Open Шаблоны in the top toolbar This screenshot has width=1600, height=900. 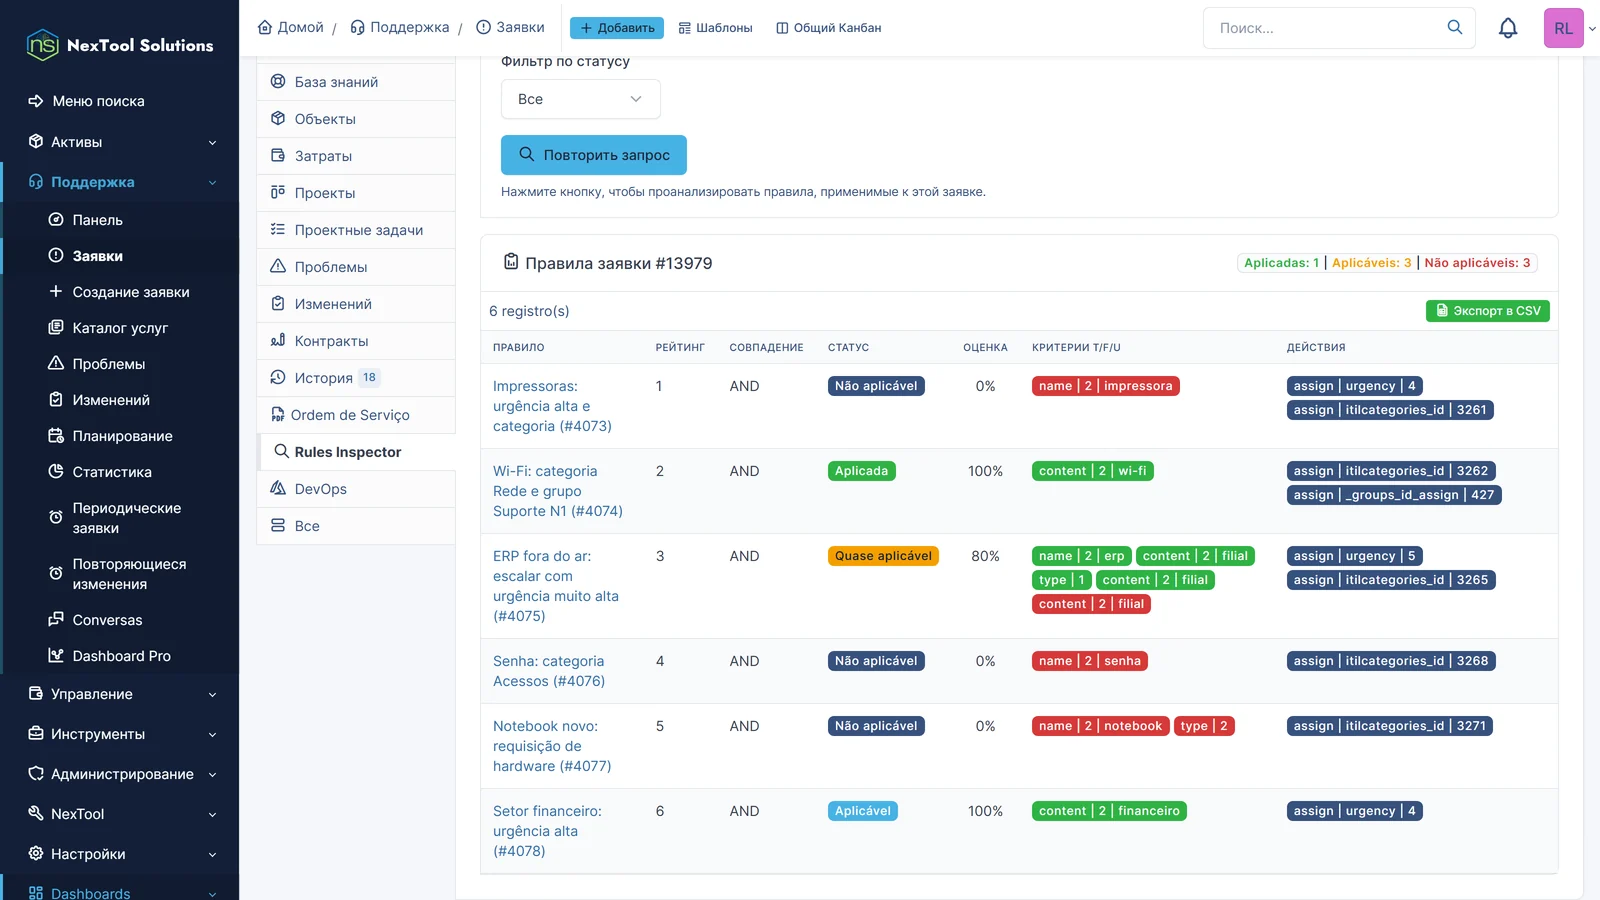(x=715, y=28)
